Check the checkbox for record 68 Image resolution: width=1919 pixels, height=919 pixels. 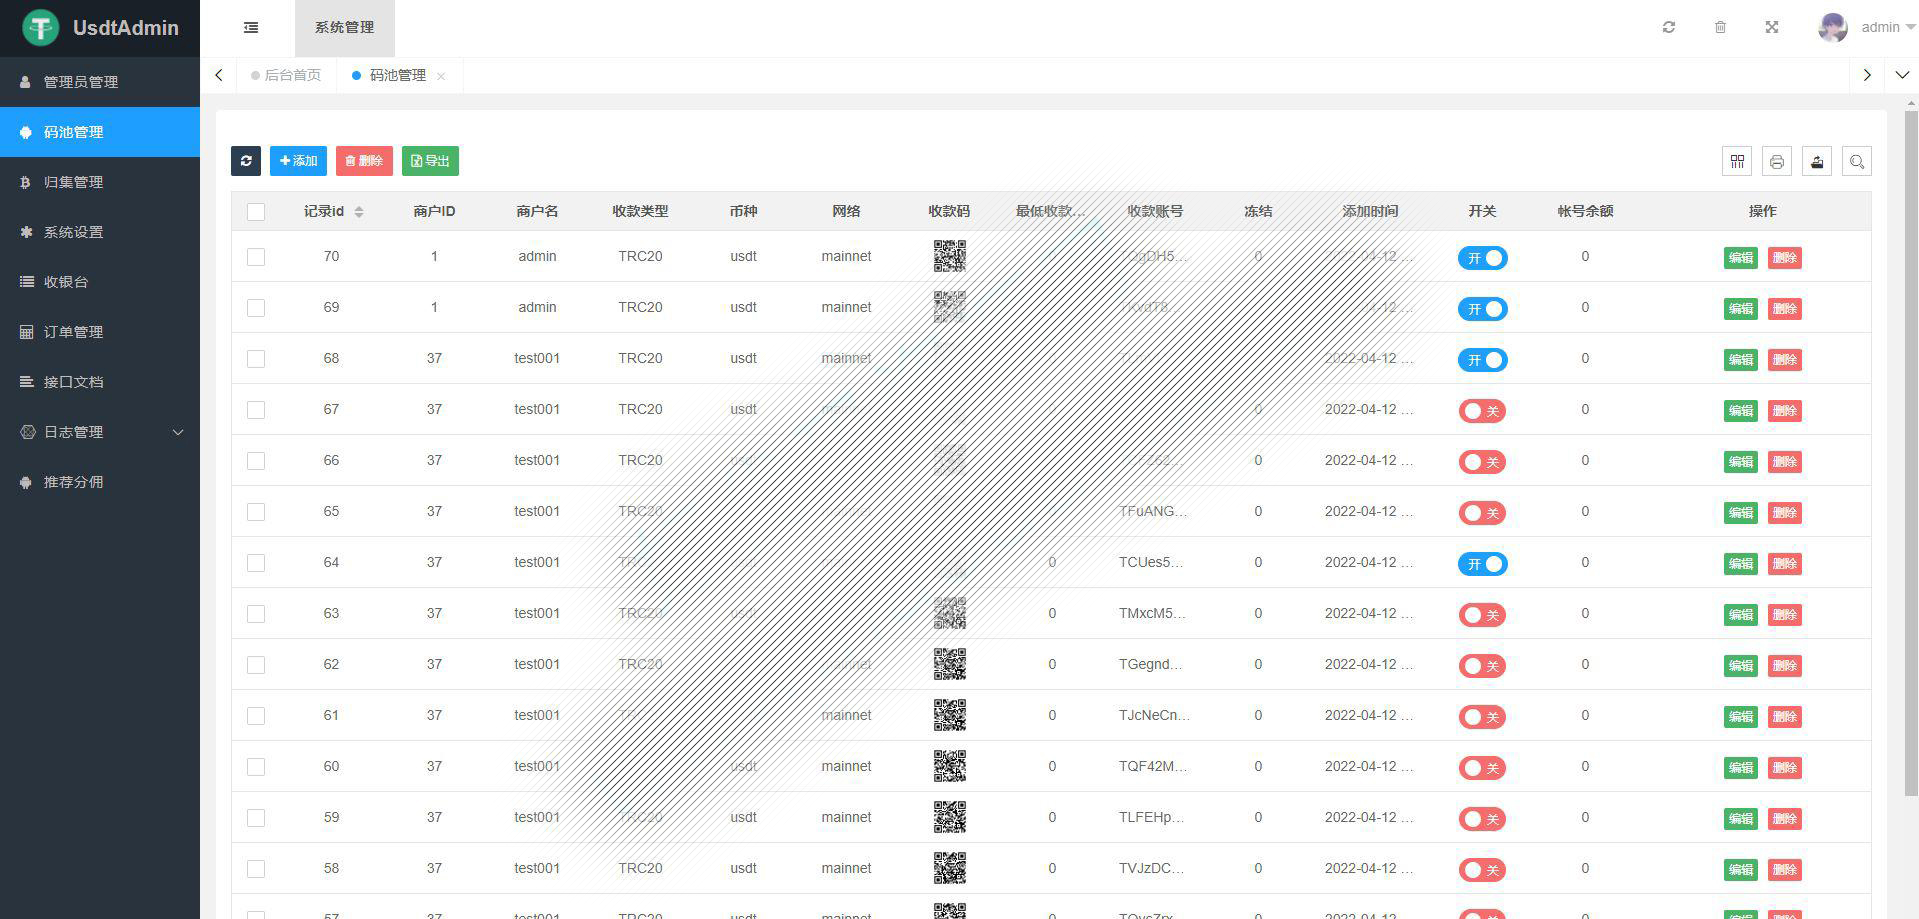click(256, 359)
